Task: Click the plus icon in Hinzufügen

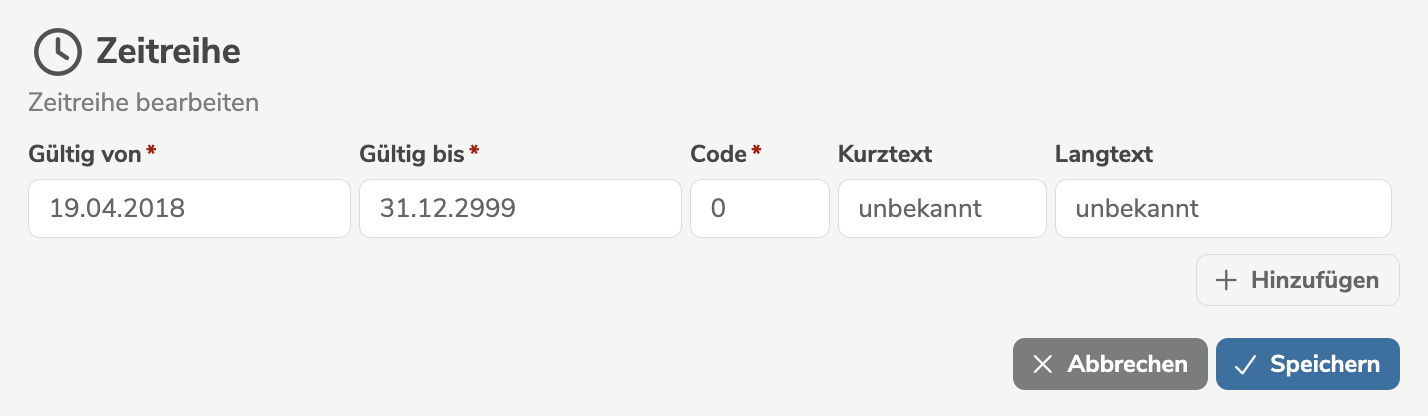Action: [x=1226, y=280]
